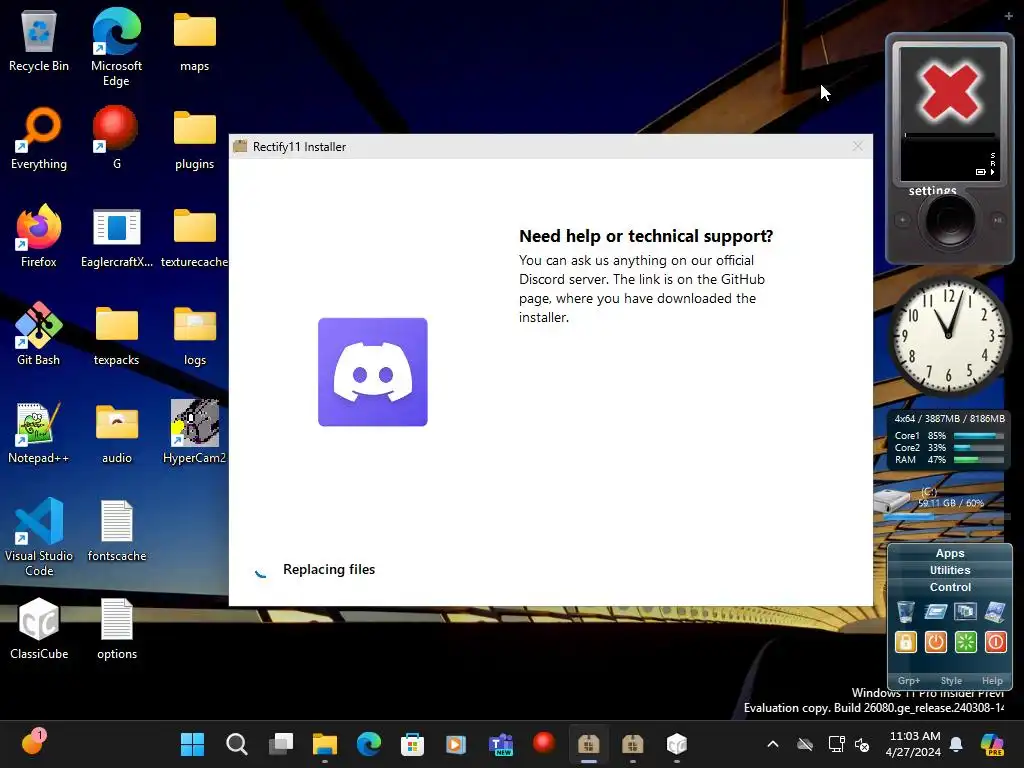The height and width of the screenshot is (768, 1024).
Task: Close the Rectify11 Installer window
Action: click(857, 146)
